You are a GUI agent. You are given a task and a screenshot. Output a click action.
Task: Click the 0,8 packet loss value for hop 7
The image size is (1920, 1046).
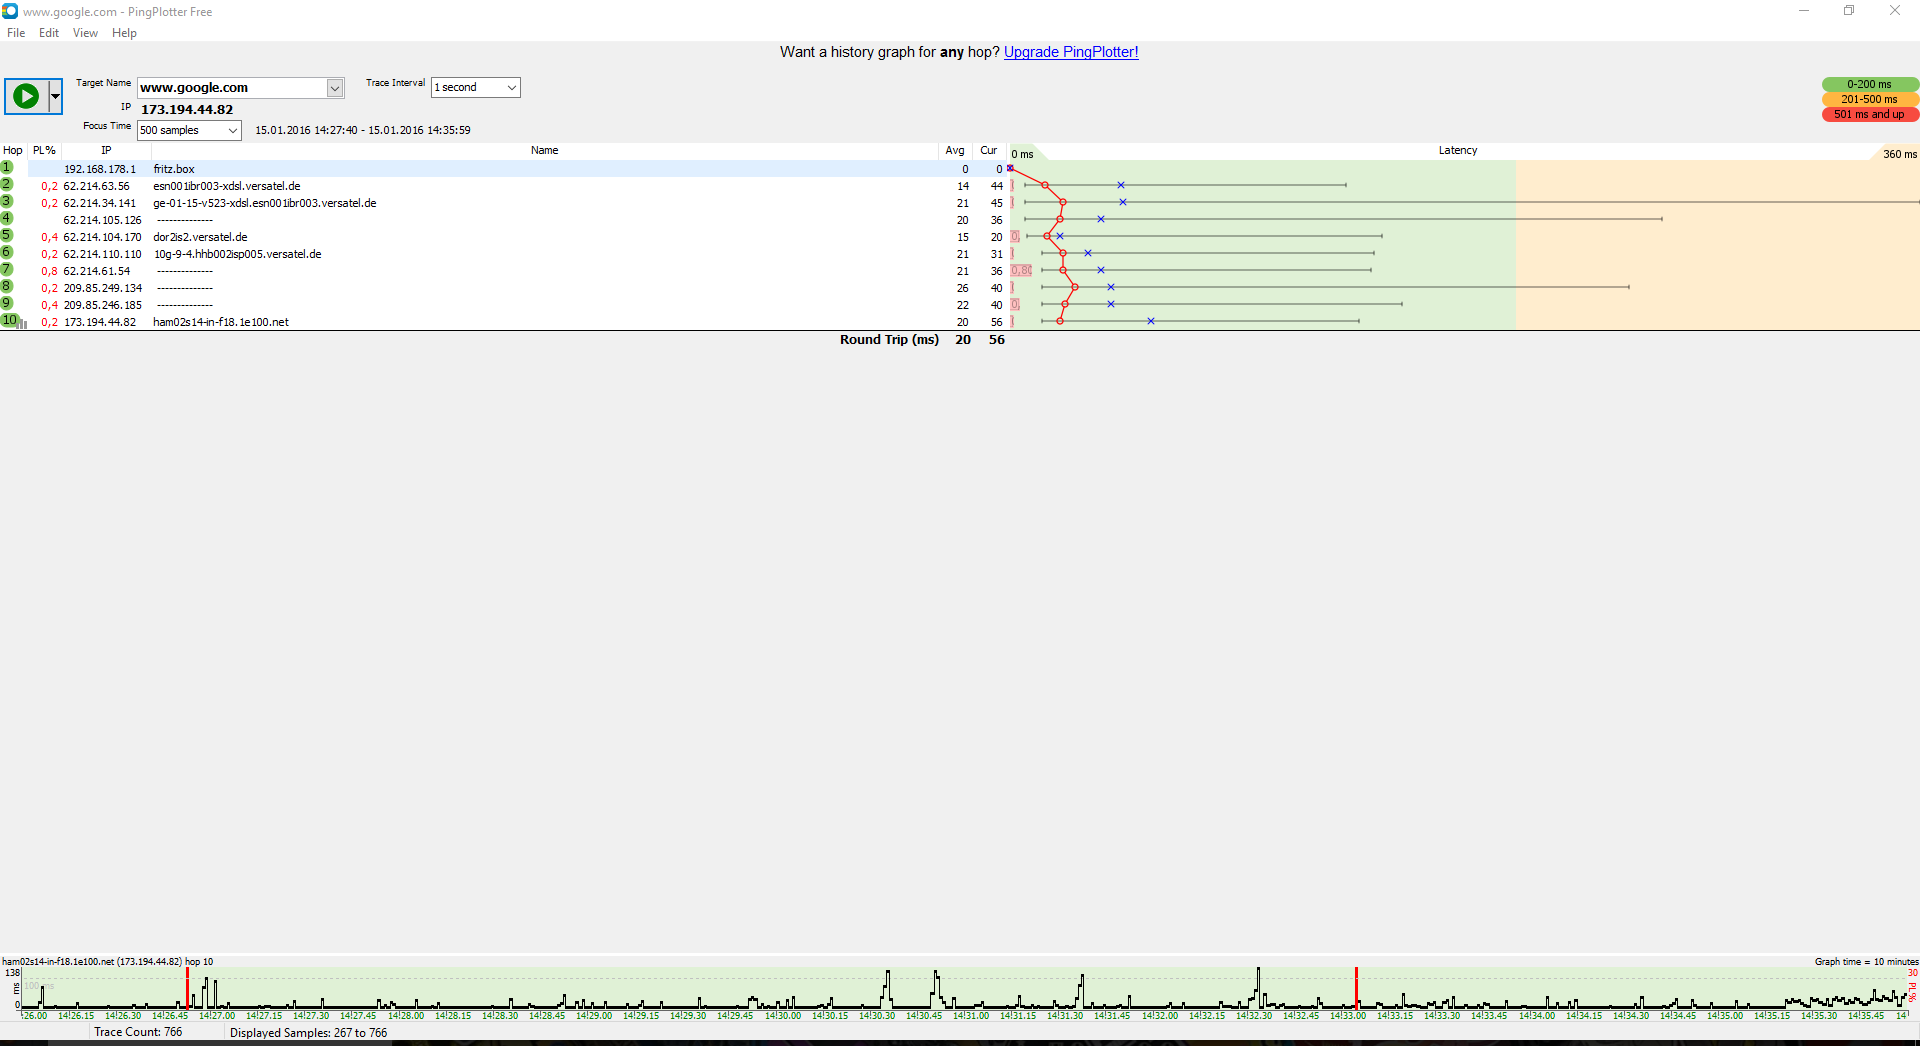[x=49, y=271]
